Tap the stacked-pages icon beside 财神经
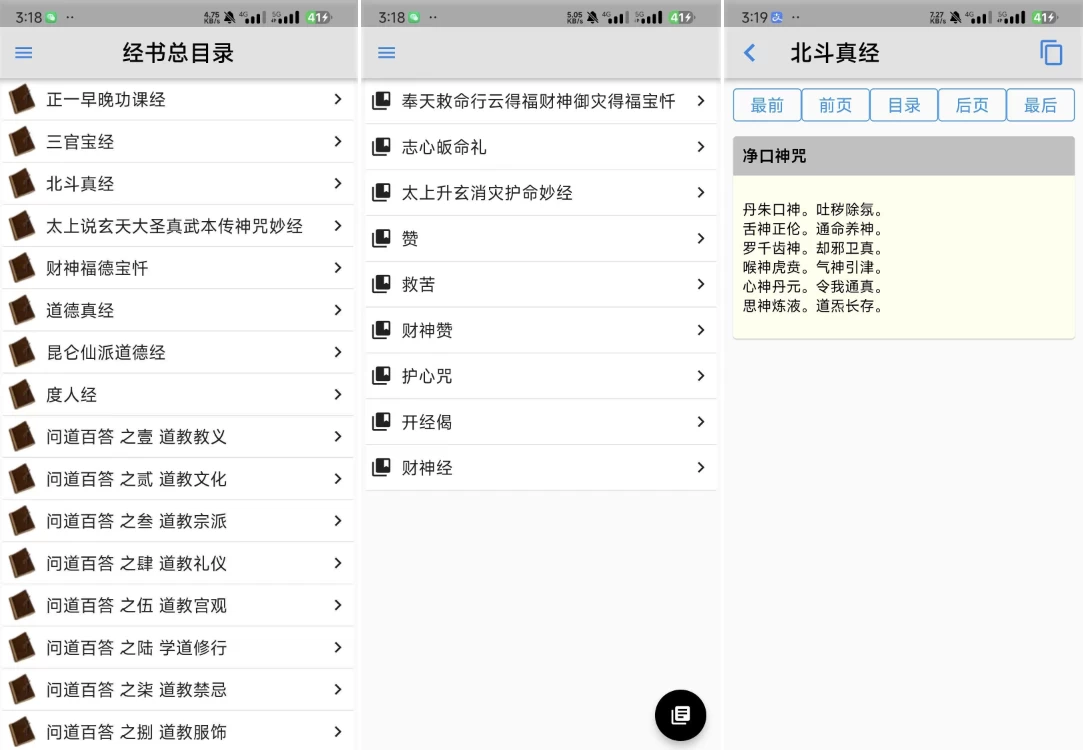Viewport: 1083px width, 750px height. (x=381, y=467)
